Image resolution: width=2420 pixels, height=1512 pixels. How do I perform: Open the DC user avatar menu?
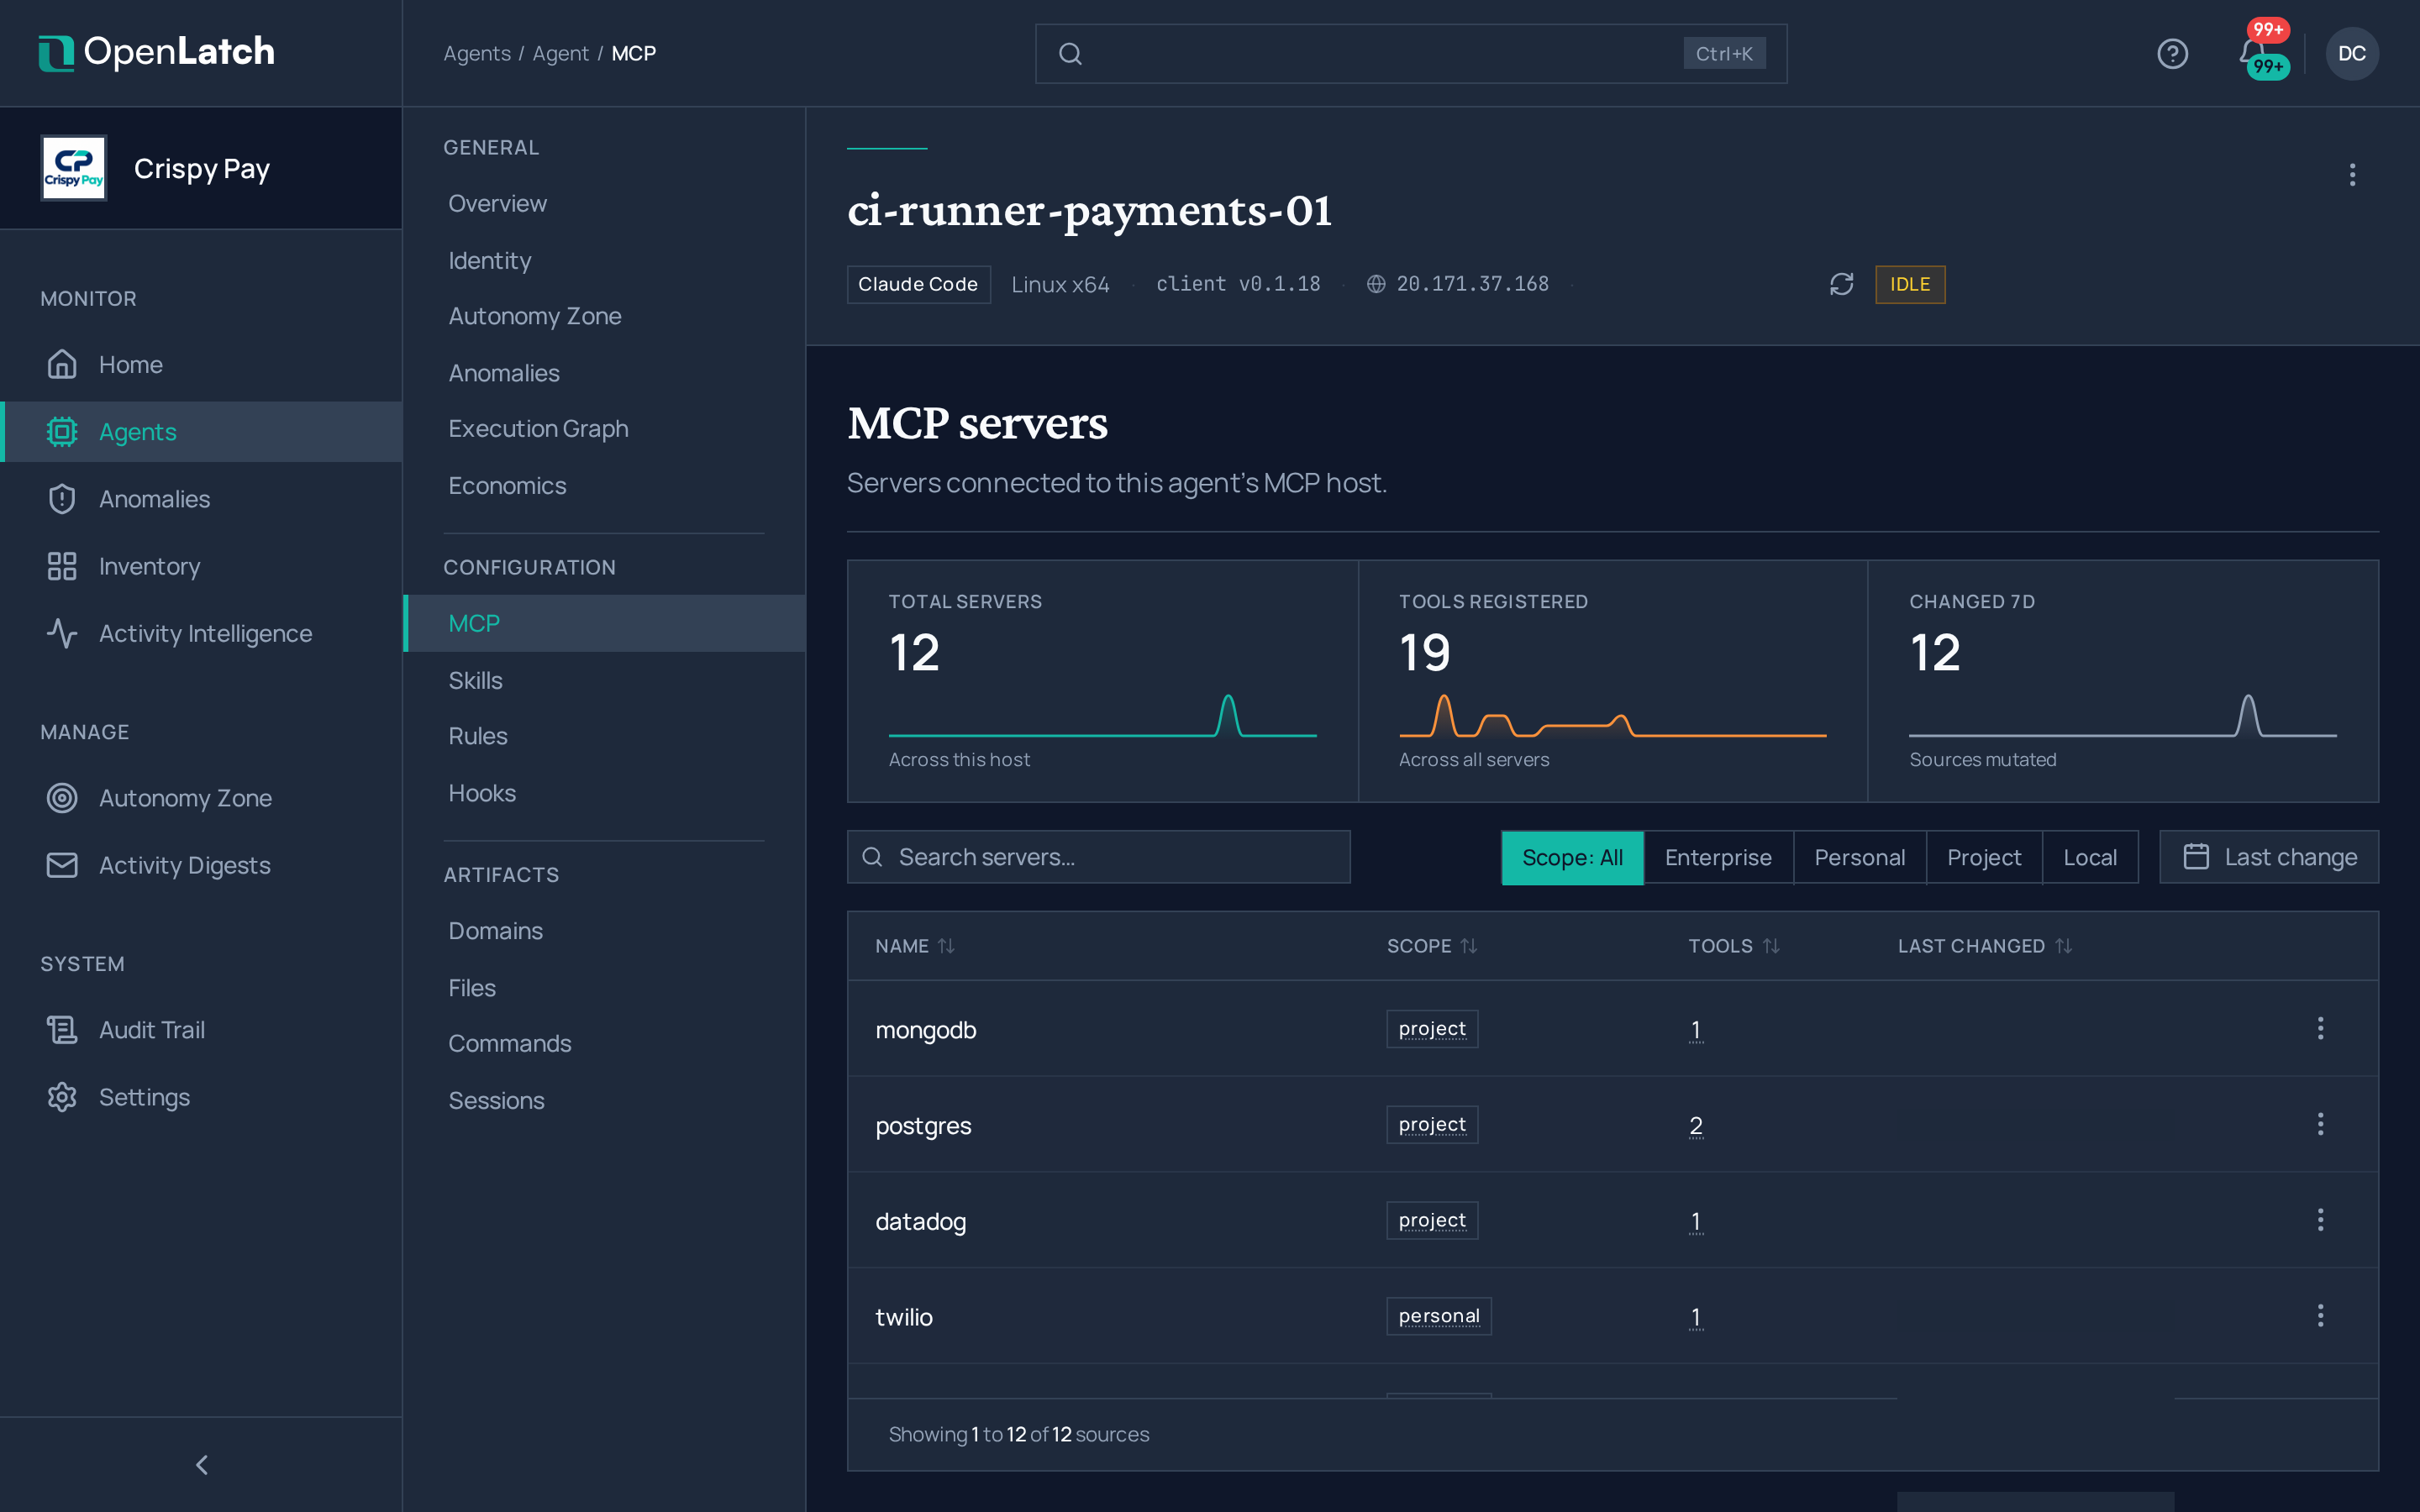pos(2351,53)
